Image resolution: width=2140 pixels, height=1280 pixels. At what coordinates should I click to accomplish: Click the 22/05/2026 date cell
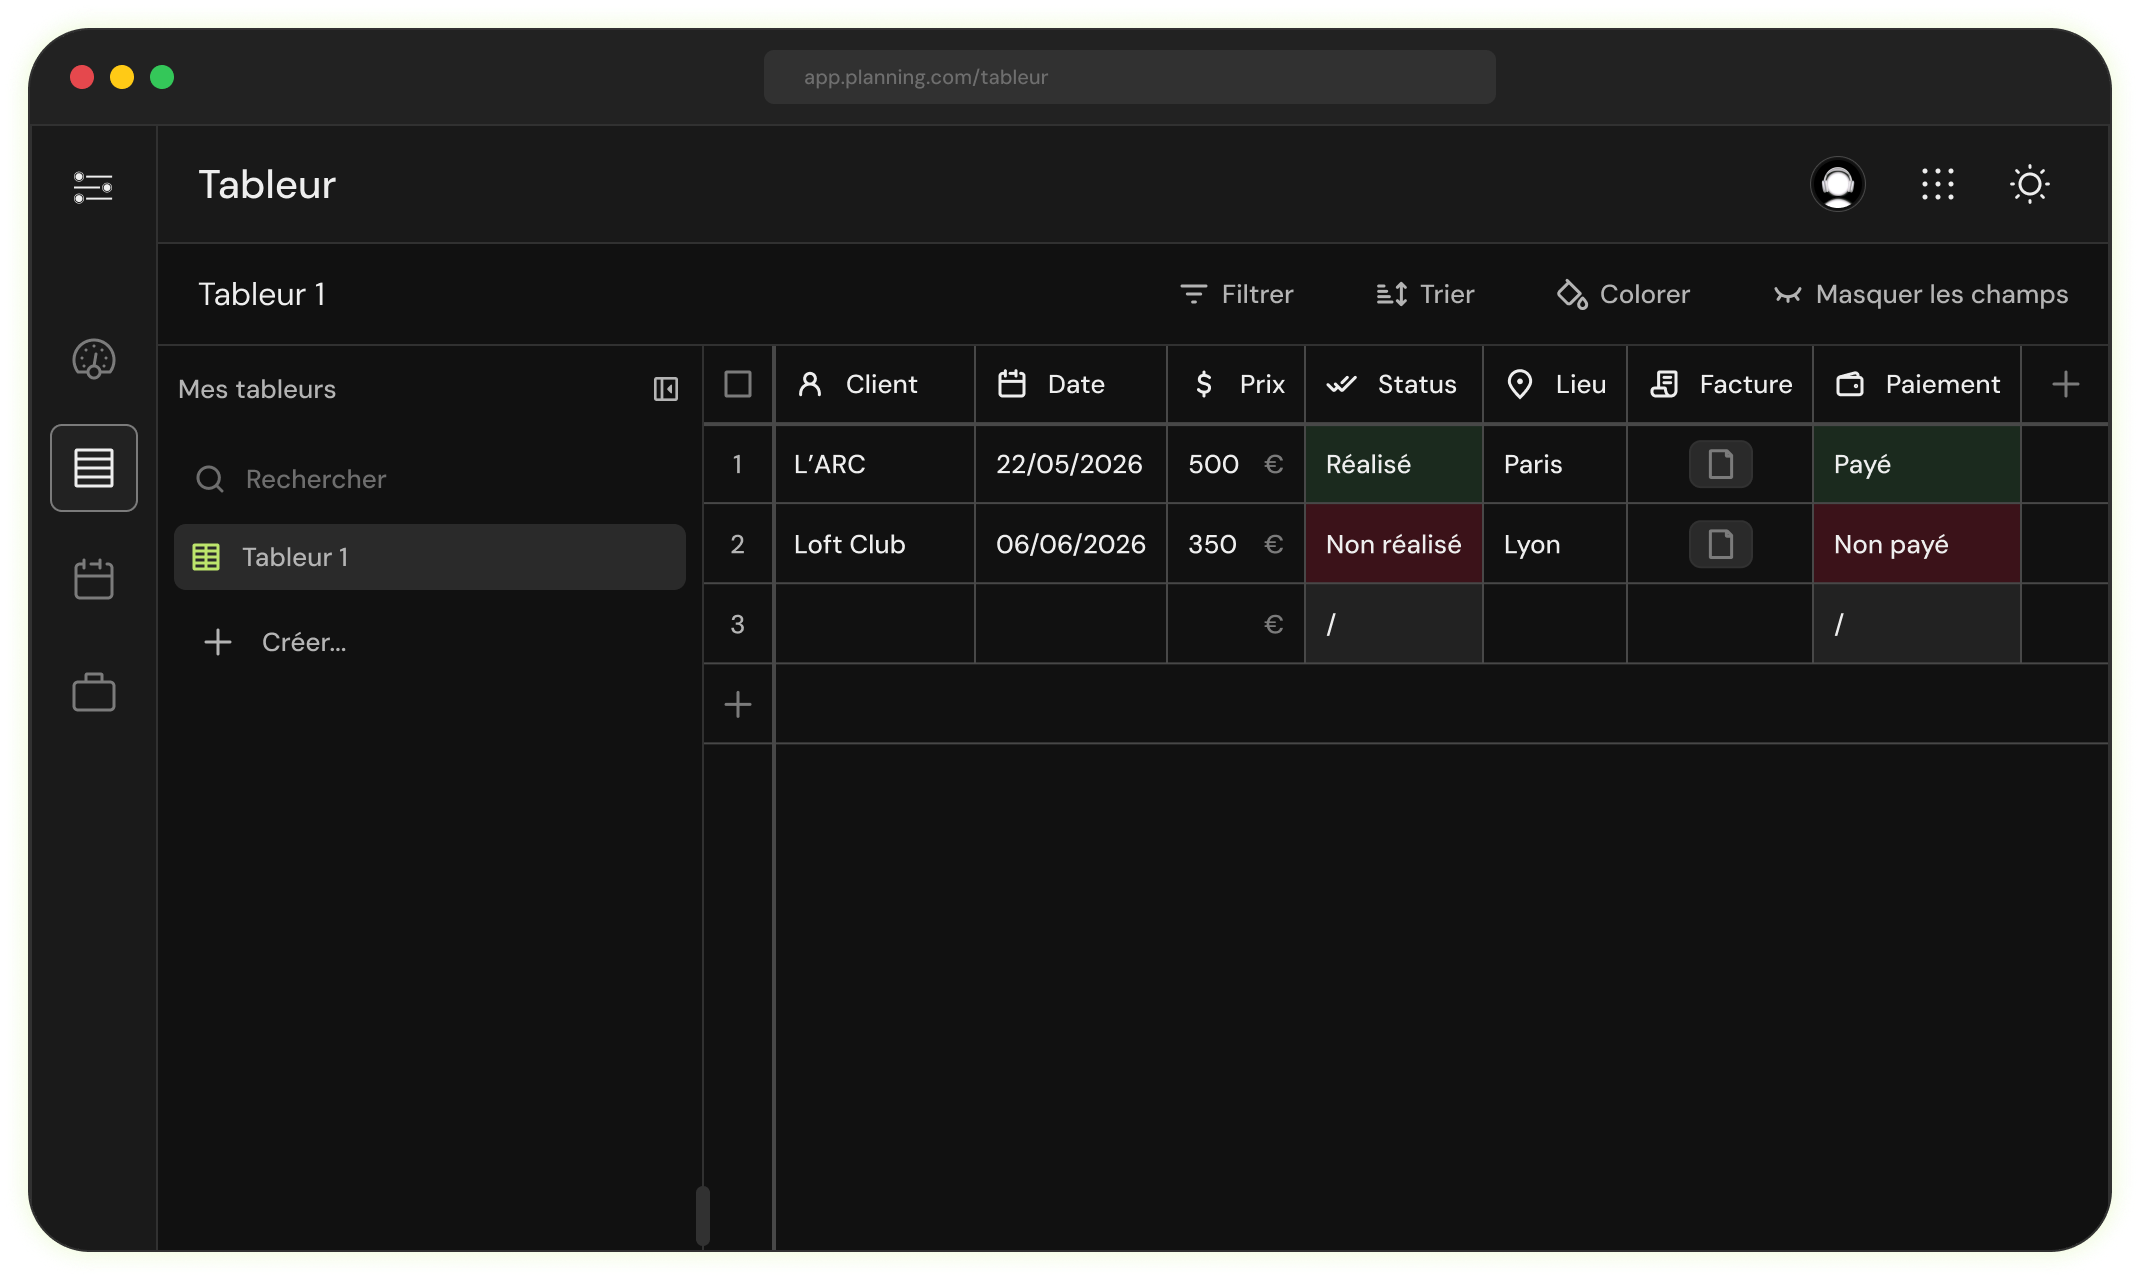tap(1071, 464)
